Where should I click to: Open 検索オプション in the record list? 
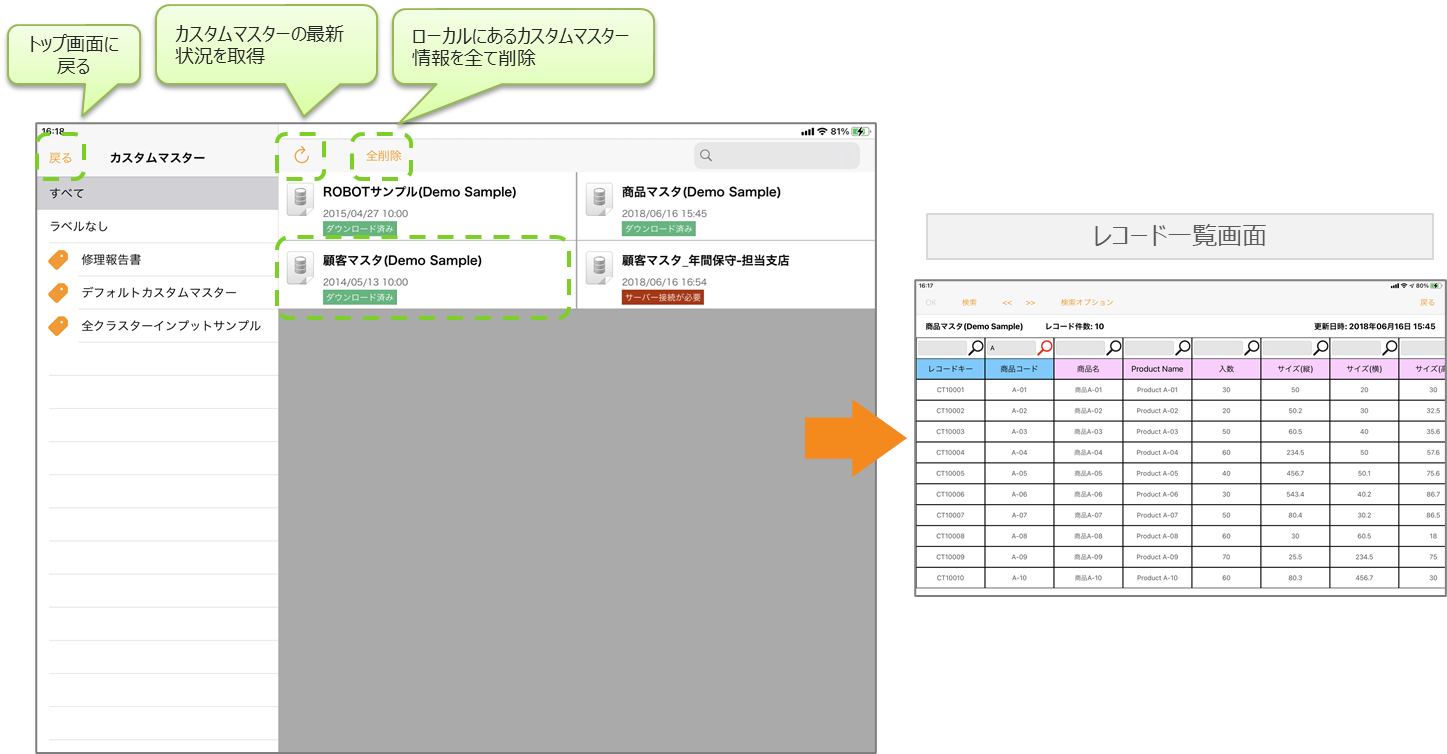1086,302
